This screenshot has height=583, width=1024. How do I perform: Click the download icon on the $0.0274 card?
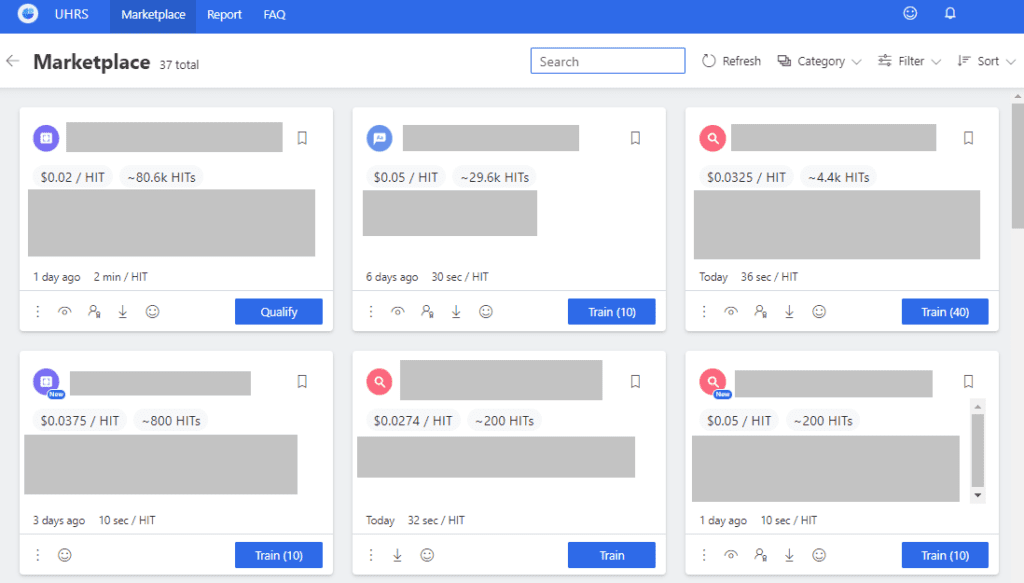[x=397, y=555]
